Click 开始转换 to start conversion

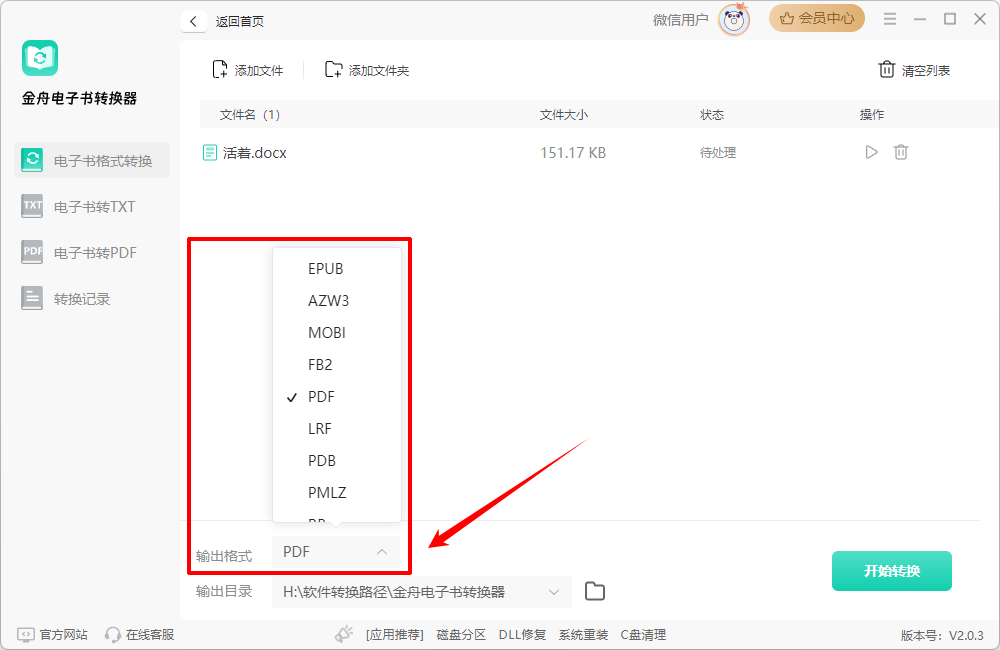click(892, 571)
